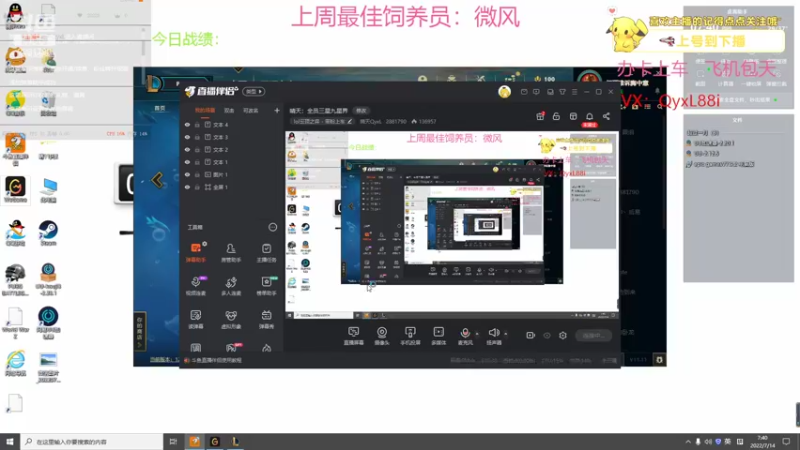Open the mode pill dropdown beside the app logo

[x=254, y=91]
